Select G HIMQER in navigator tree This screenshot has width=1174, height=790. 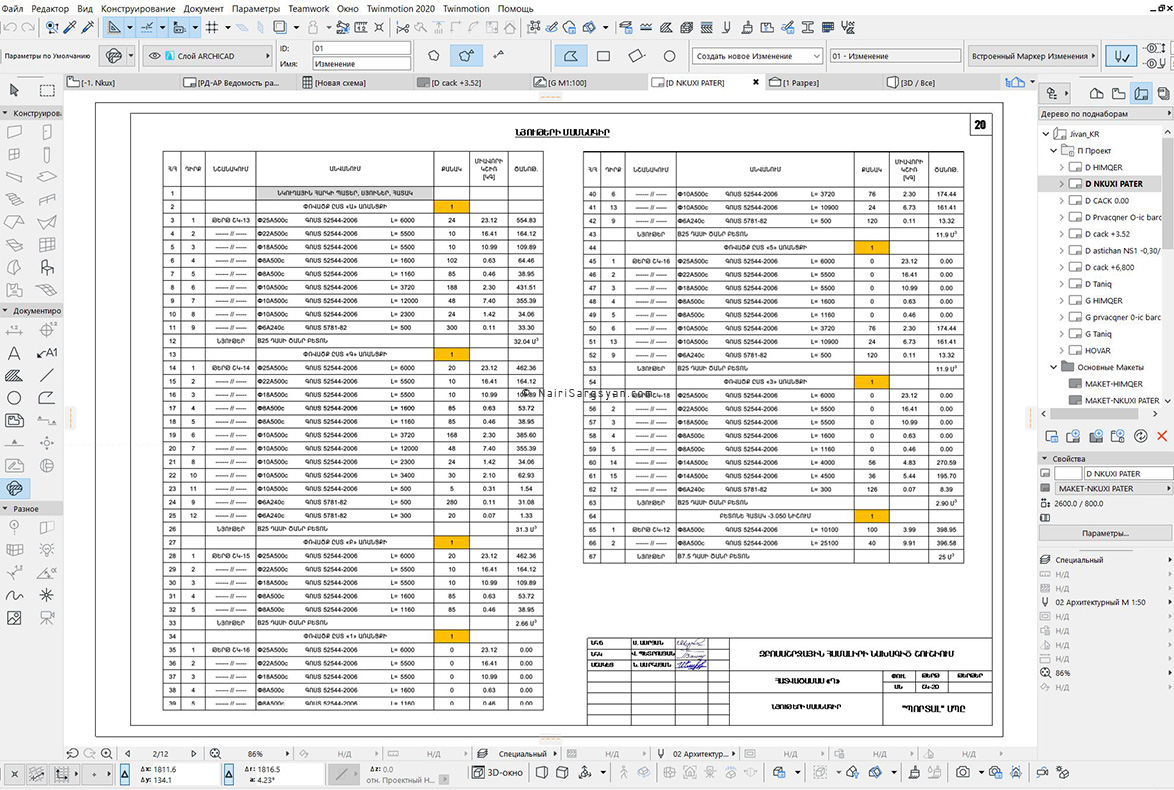pos(1104,300)
